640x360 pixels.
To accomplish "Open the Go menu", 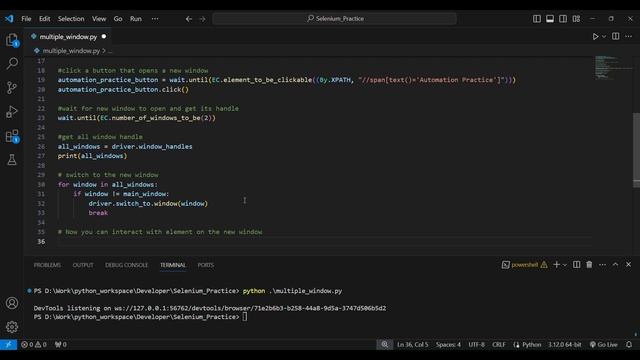I will pyautogui.click(x=118, y=19).
